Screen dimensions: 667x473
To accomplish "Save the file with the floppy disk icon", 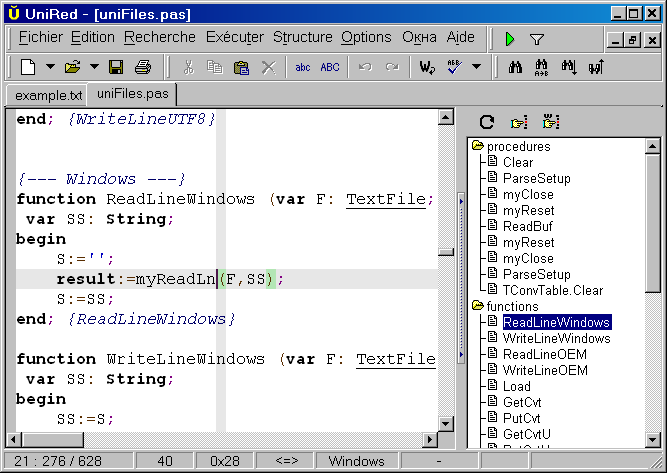I will point(116,68).
